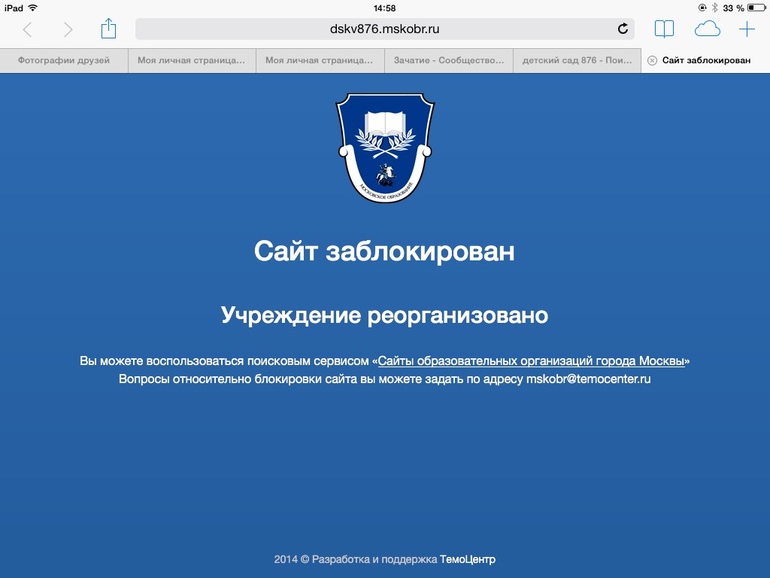This screenshot has height=578, width=770.
Task: Show iCloud Tabs cloud icon
Action: coord(707,29)
